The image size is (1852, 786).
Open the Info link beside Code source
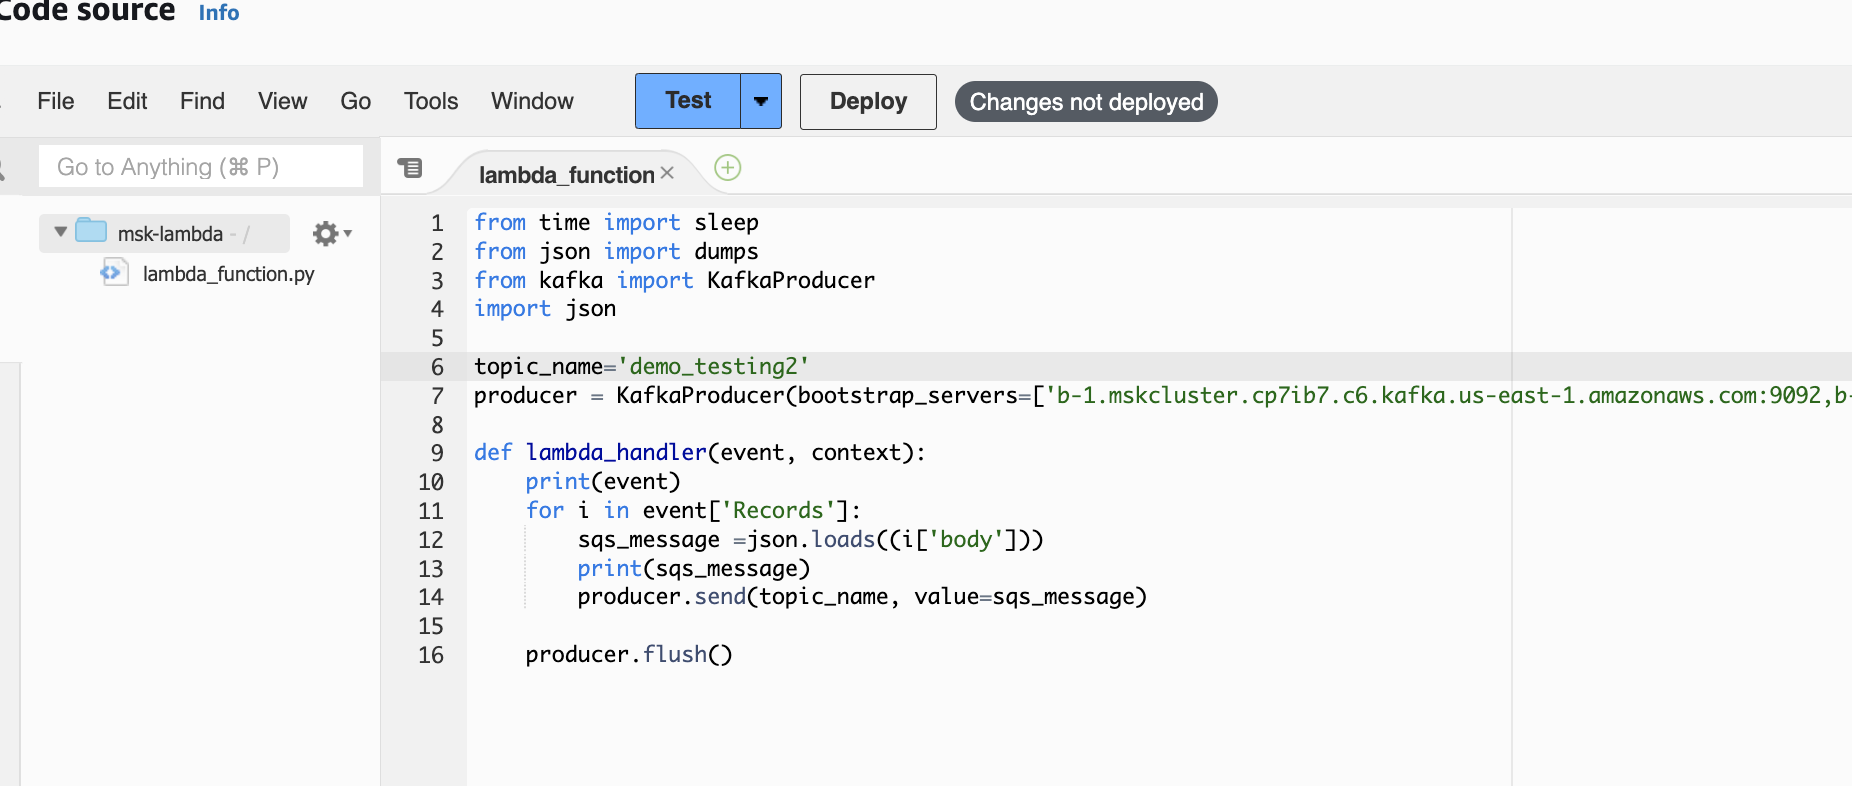219,13
